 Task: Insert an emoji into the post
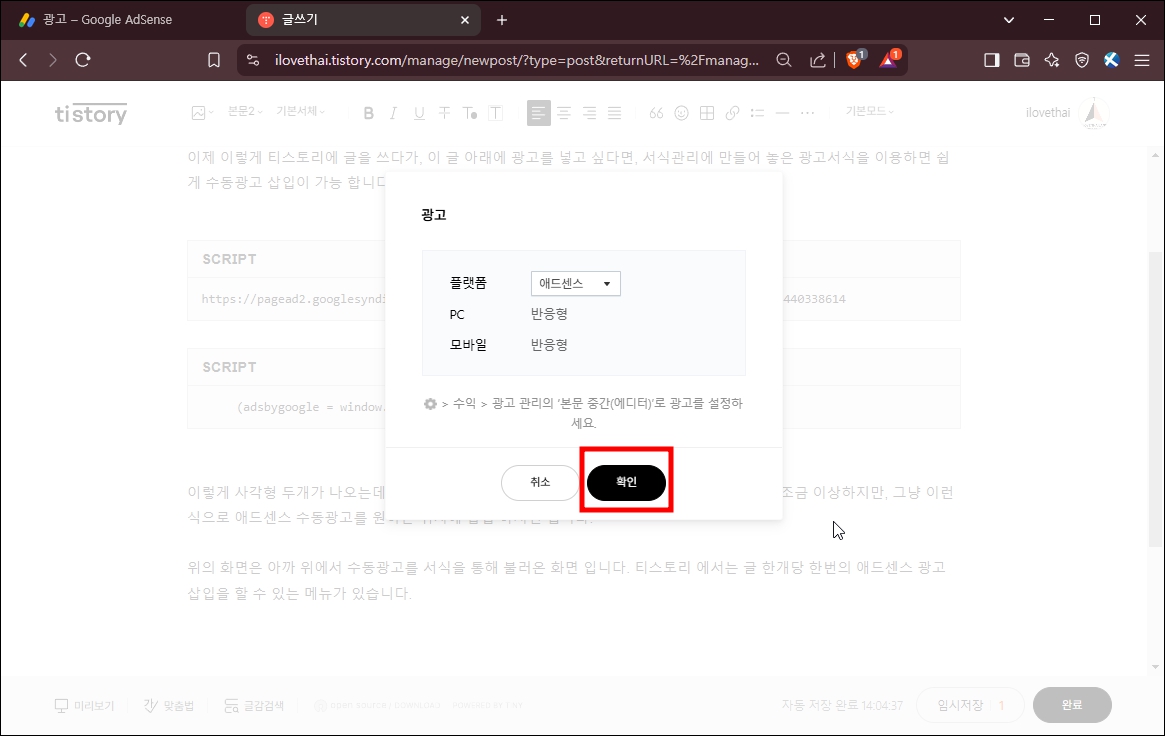[681, 112]
